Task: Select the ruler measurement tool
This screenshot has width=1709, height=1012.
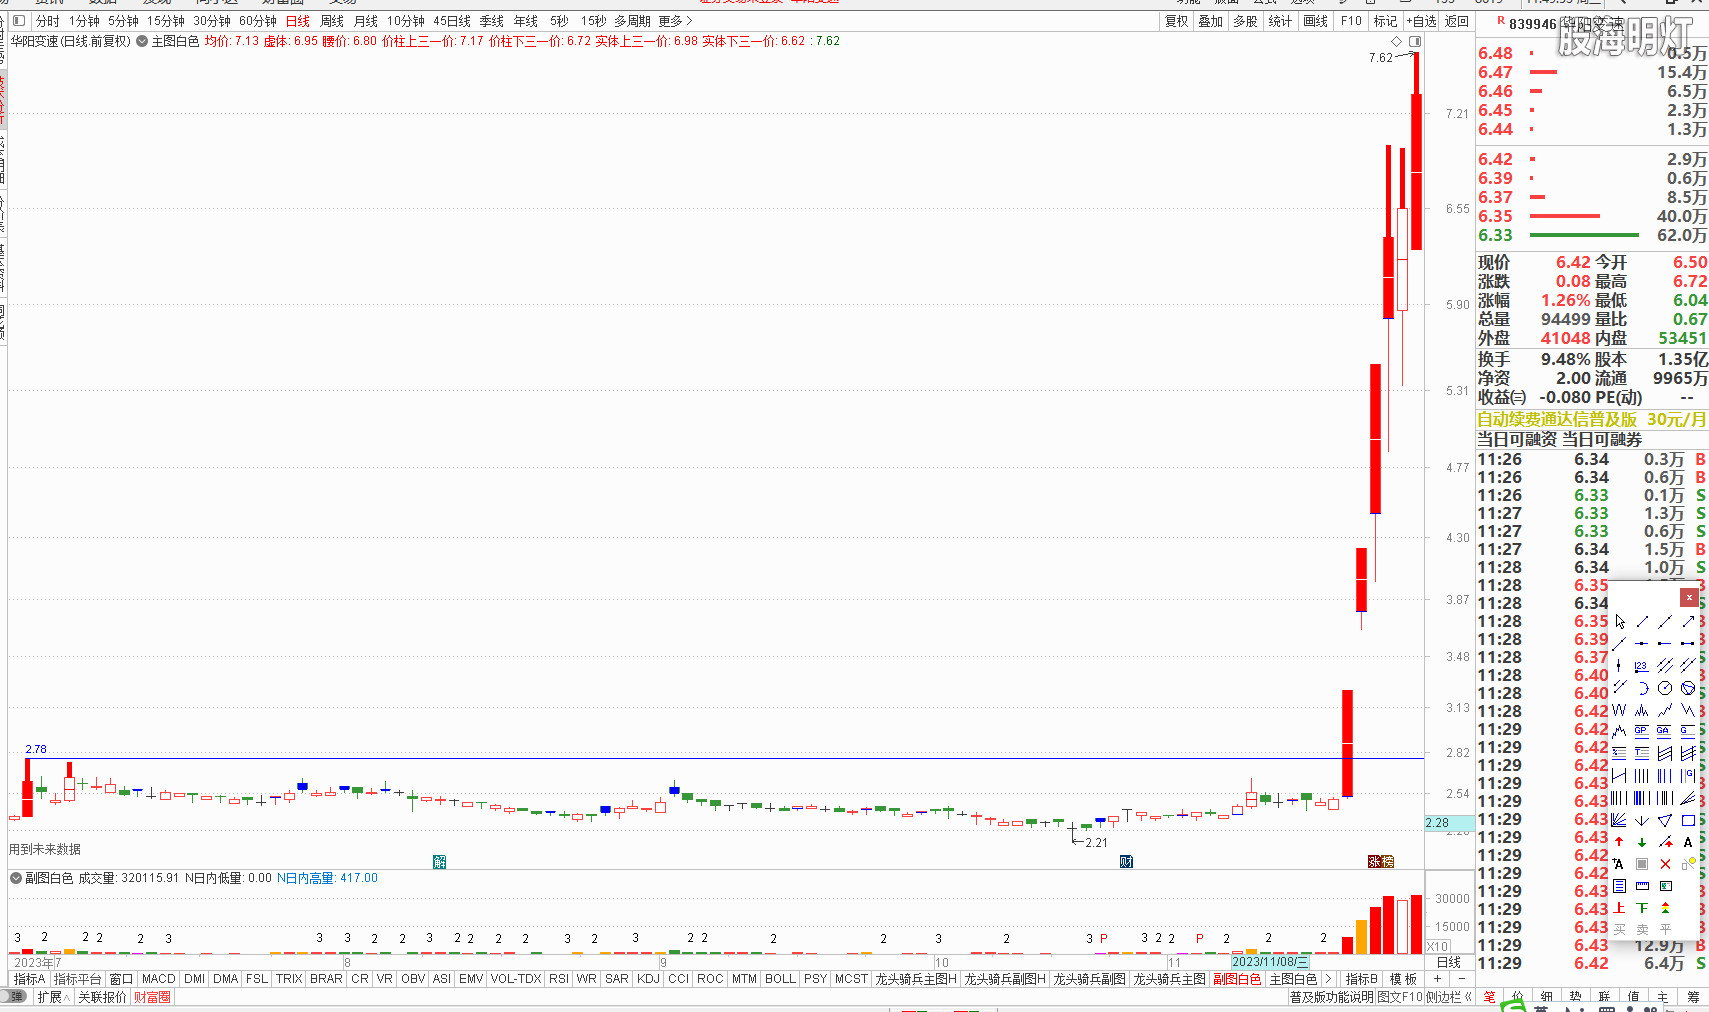Action: pos(1642,886)
